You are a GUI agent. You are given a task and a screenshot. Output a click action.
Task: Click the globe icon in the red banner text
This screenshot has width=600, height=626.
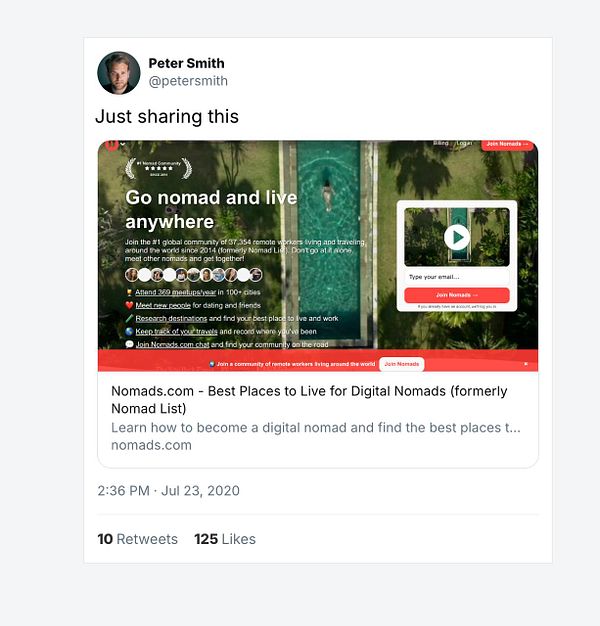click(212, 364)
